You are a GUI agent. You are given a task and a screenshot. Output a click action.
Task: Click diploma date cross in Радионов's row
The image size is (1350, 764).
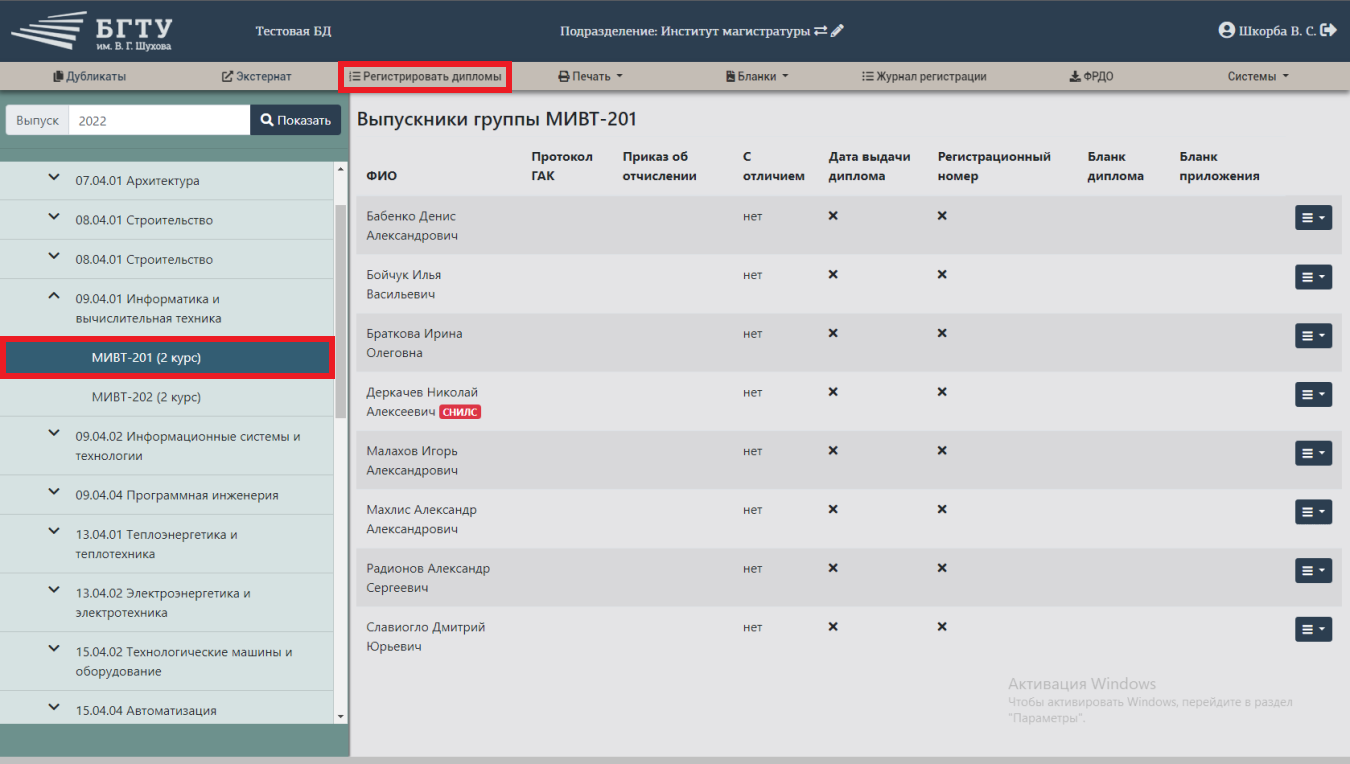833,568
